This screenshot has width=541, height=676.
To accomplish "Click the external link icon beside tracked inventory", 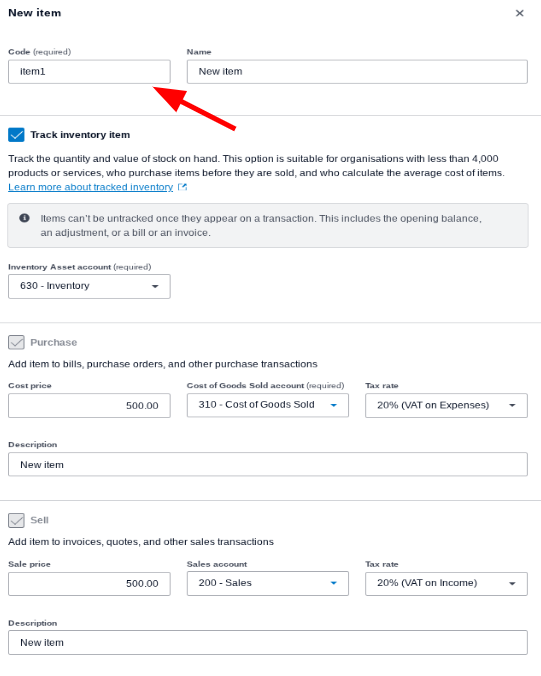I will click(x=183, y=187).
